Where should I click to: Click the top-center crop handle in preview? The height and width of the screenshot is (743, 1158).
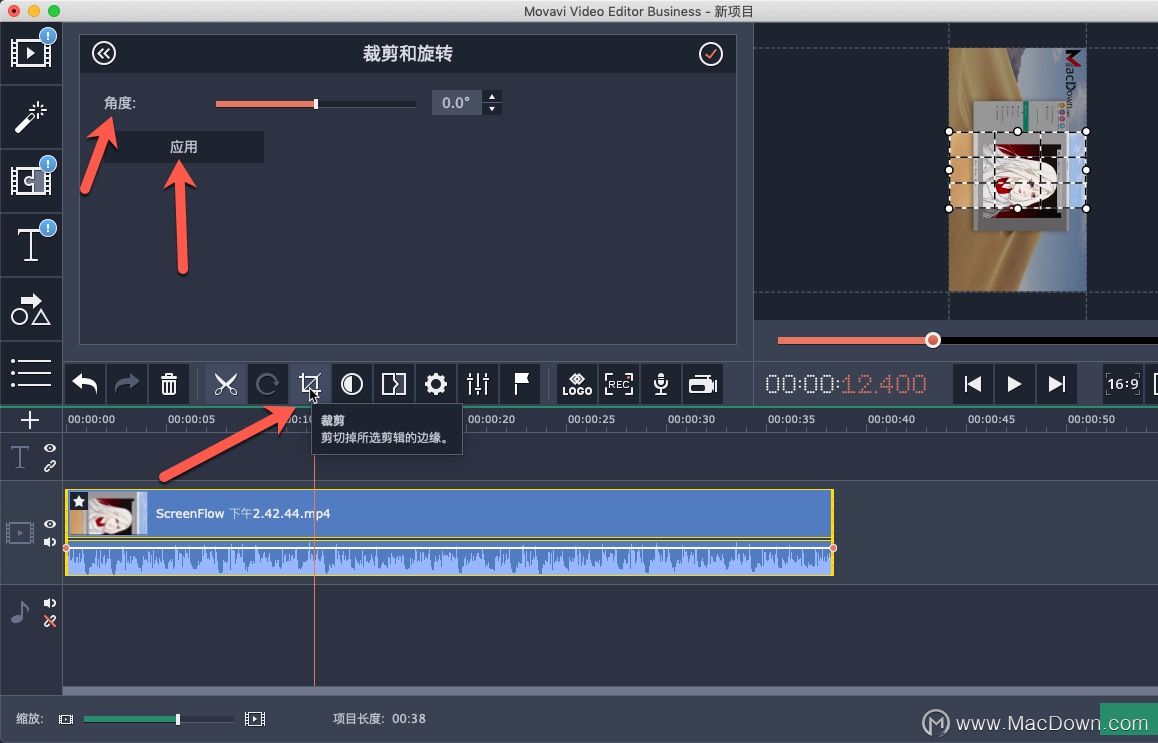point(1018,131)
